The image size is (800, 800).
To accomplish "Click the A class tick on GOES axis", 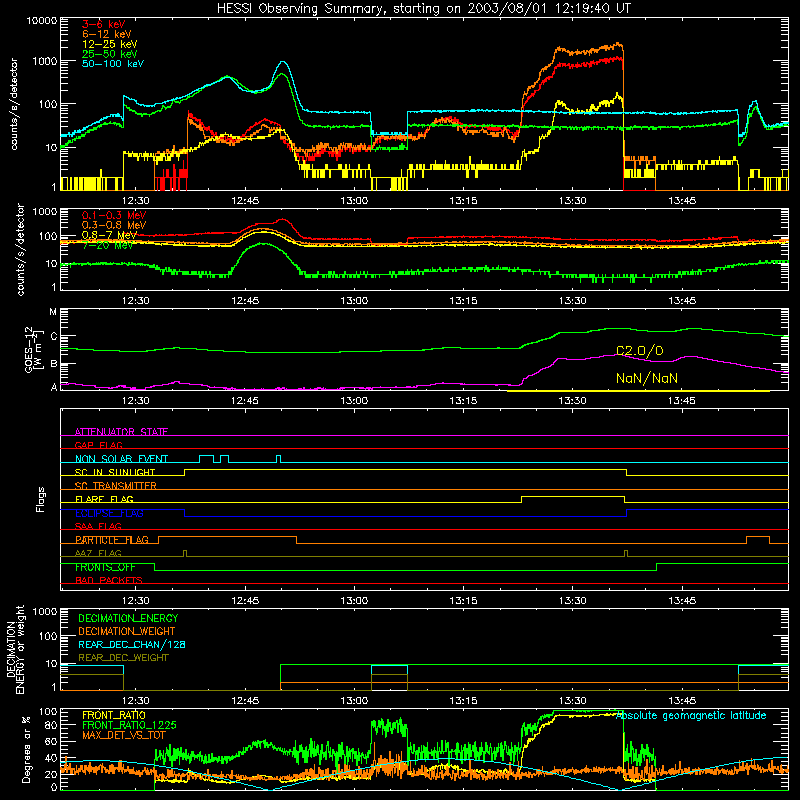I will click(x=54, y=387).
